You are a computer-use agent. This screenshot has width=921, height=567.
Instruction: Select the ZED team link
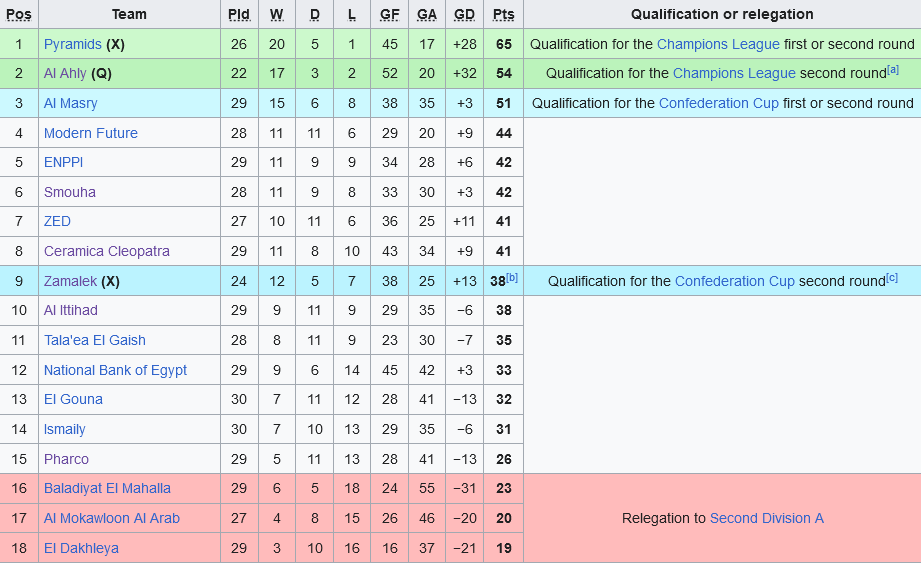(x=57, y=221)
